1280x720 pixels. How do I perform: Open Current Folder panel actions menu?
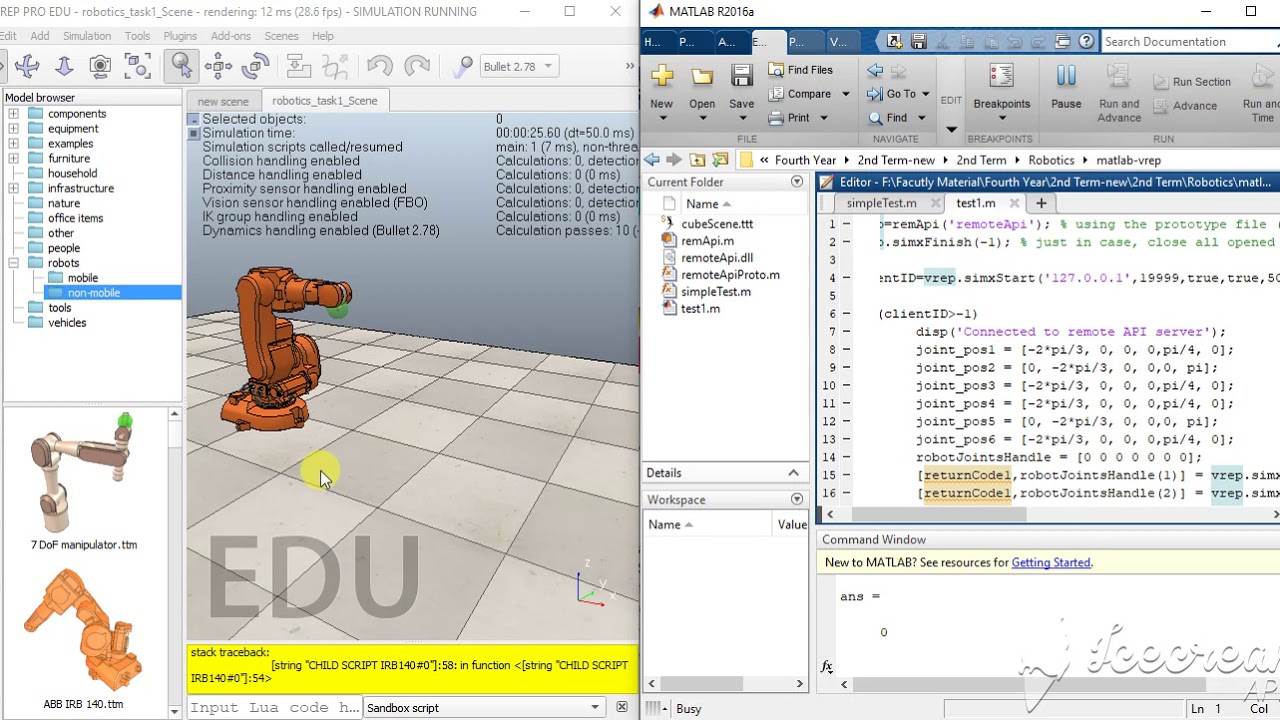tap(797, 182)
